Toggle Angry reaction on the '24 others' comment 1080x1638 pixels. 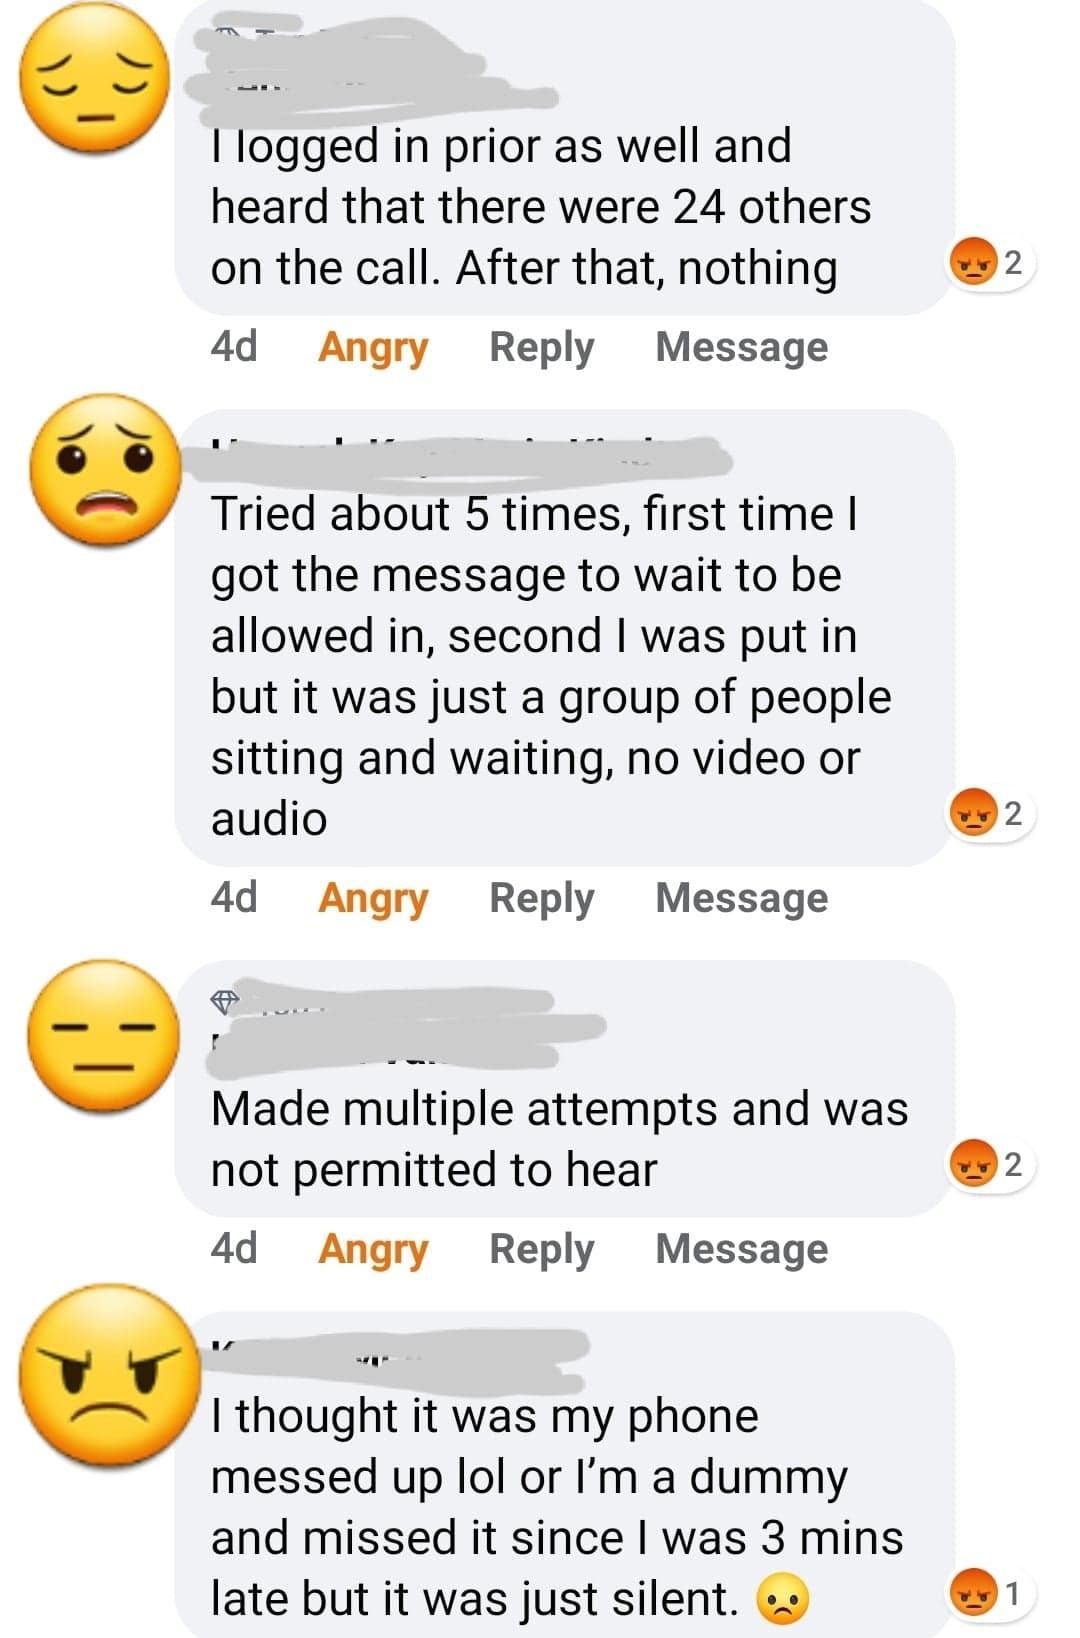(x=373, y=347)
